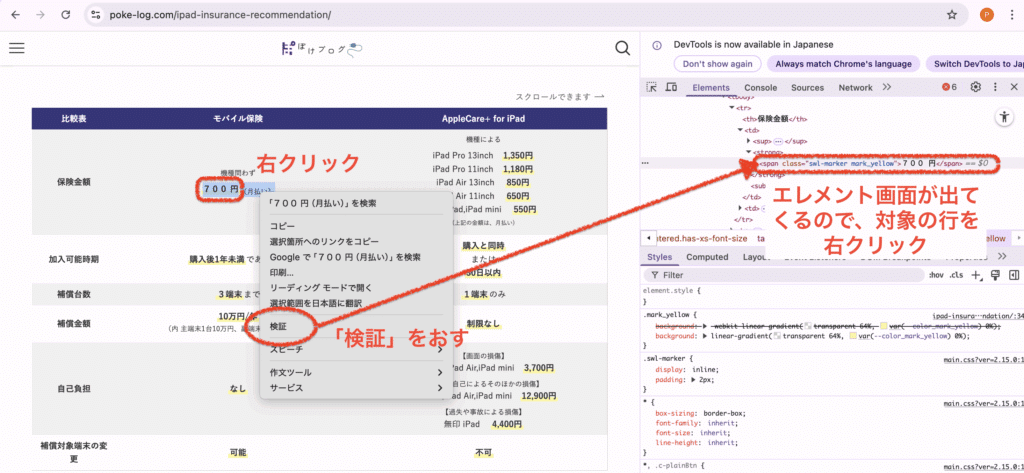Click the Switch DevTools to Japanese button

coord(975,64)
